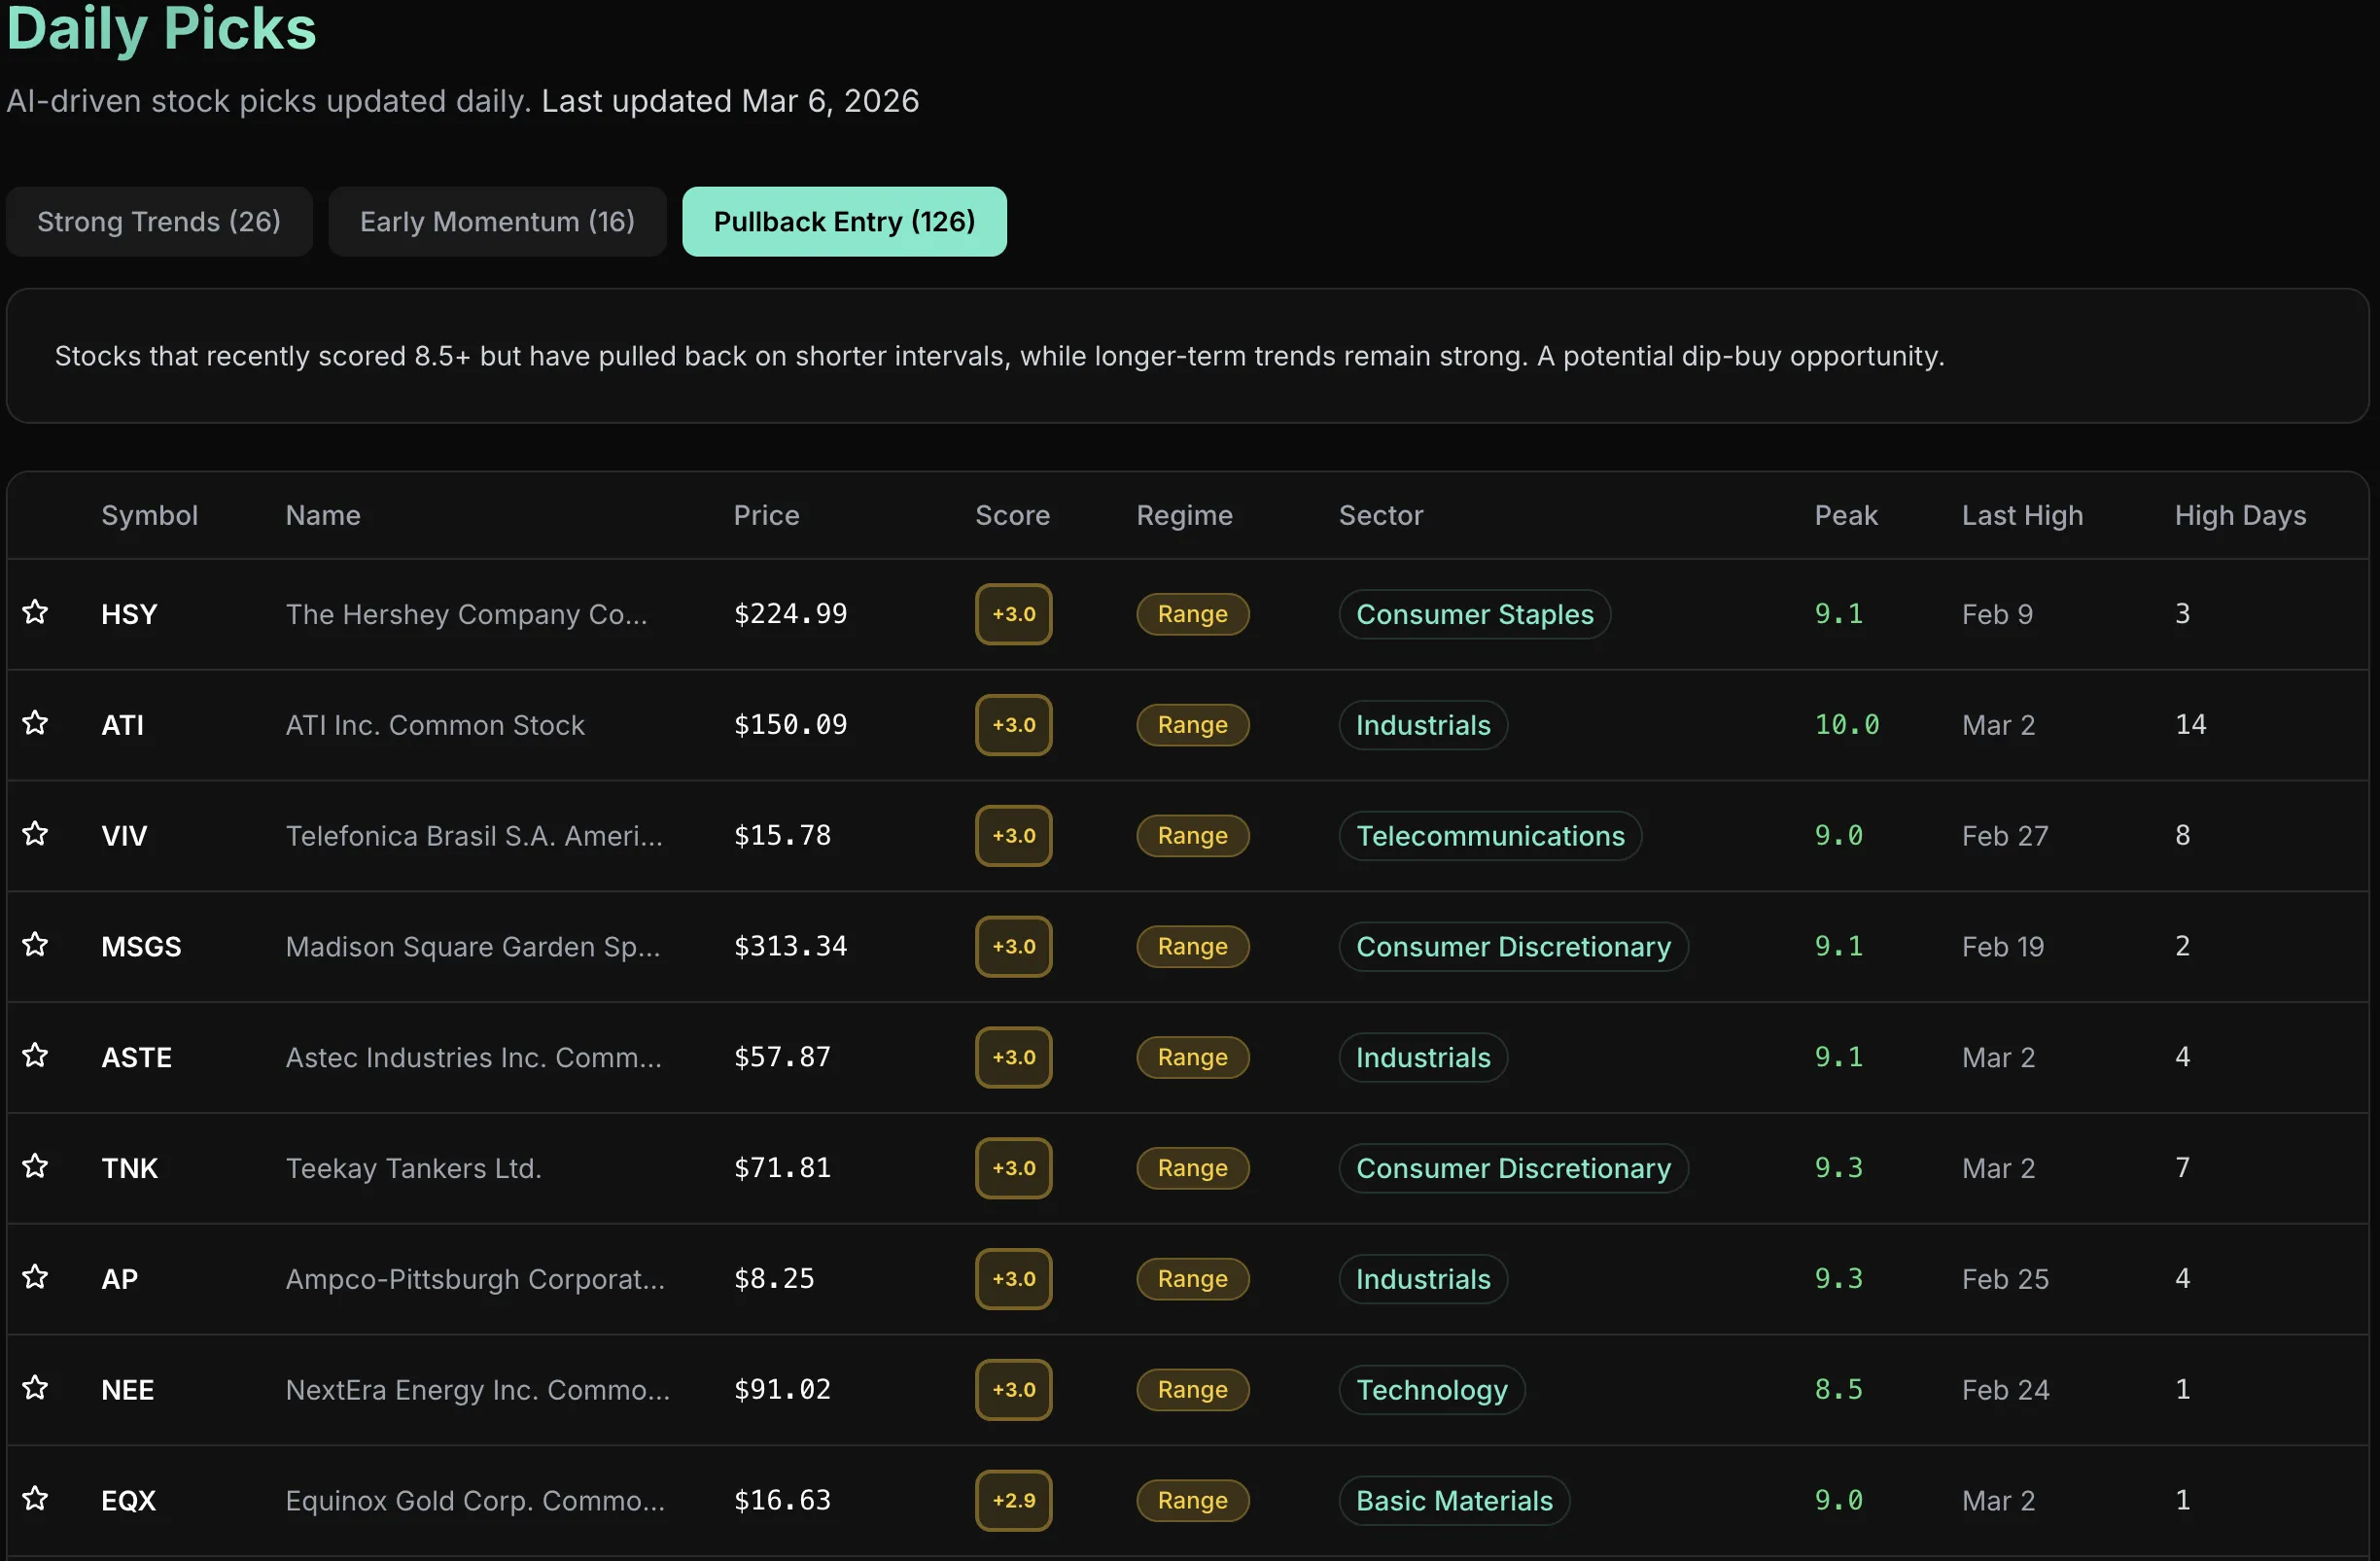The image size is (2380, 1561).
Task: Click The Hershey Company name
Action: pos(467,614)
